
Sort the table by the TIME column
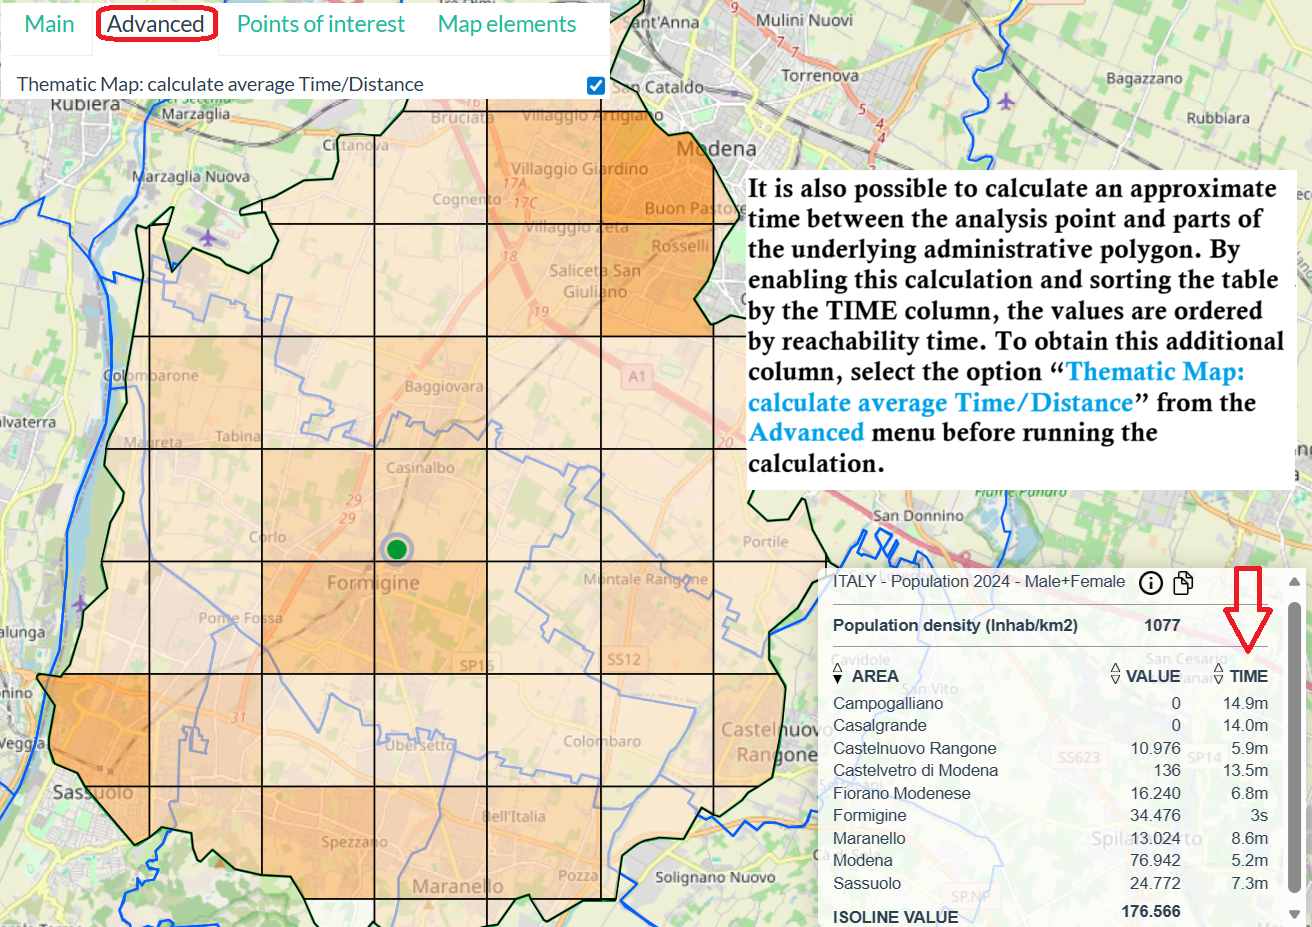point(1248,676)
